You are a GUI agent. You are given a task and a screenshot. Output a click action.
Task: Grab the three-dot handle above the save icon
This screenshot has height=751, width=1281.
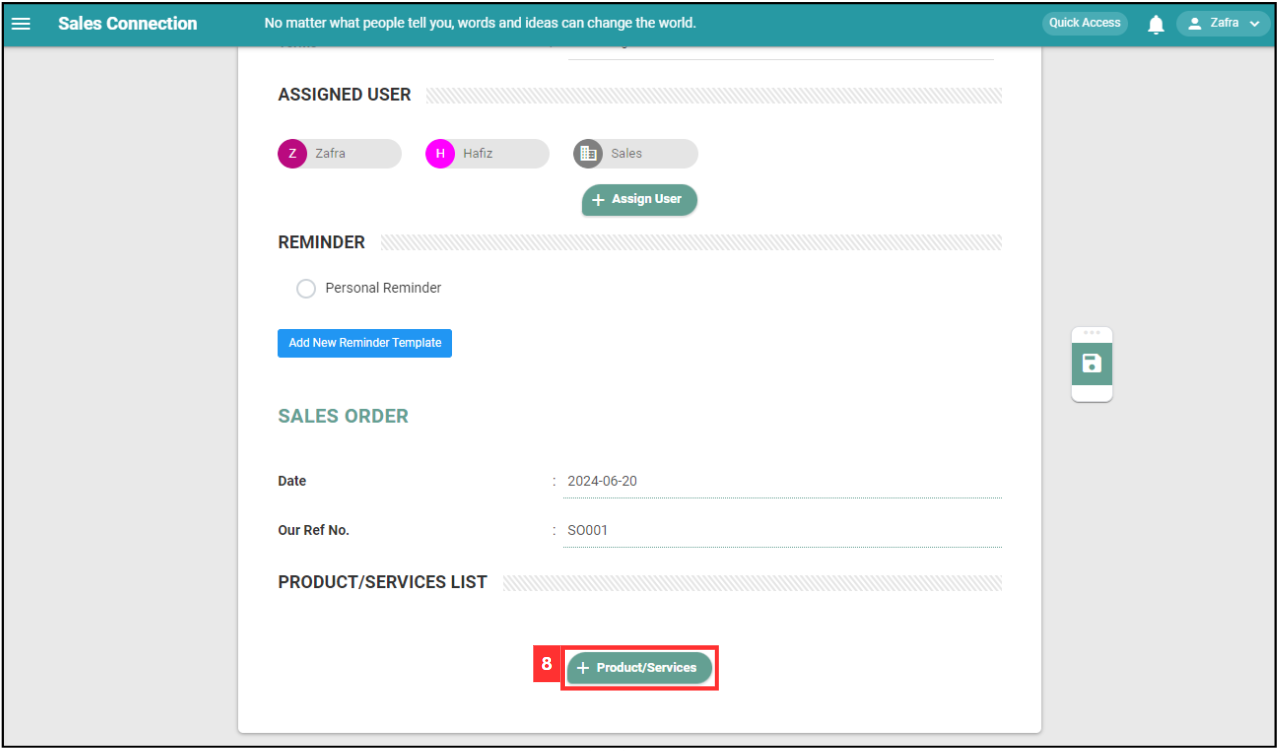click(x=1092, y=333)
